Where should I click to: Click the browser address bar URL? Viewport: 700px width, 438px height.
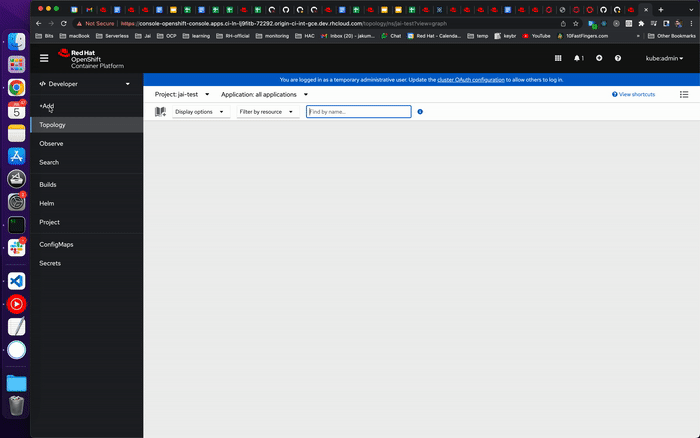284,23
